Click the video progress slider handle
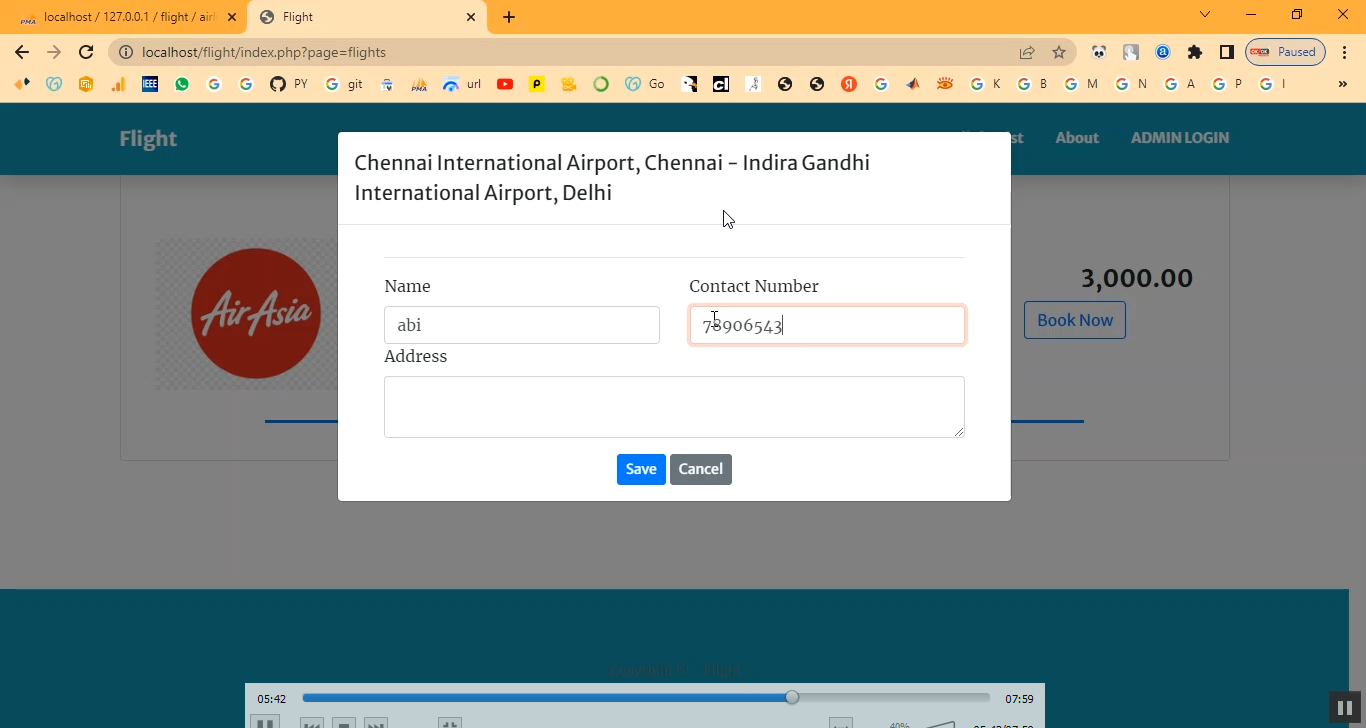The width and height of the screenshot is (1366, 728). click(792, 697)
